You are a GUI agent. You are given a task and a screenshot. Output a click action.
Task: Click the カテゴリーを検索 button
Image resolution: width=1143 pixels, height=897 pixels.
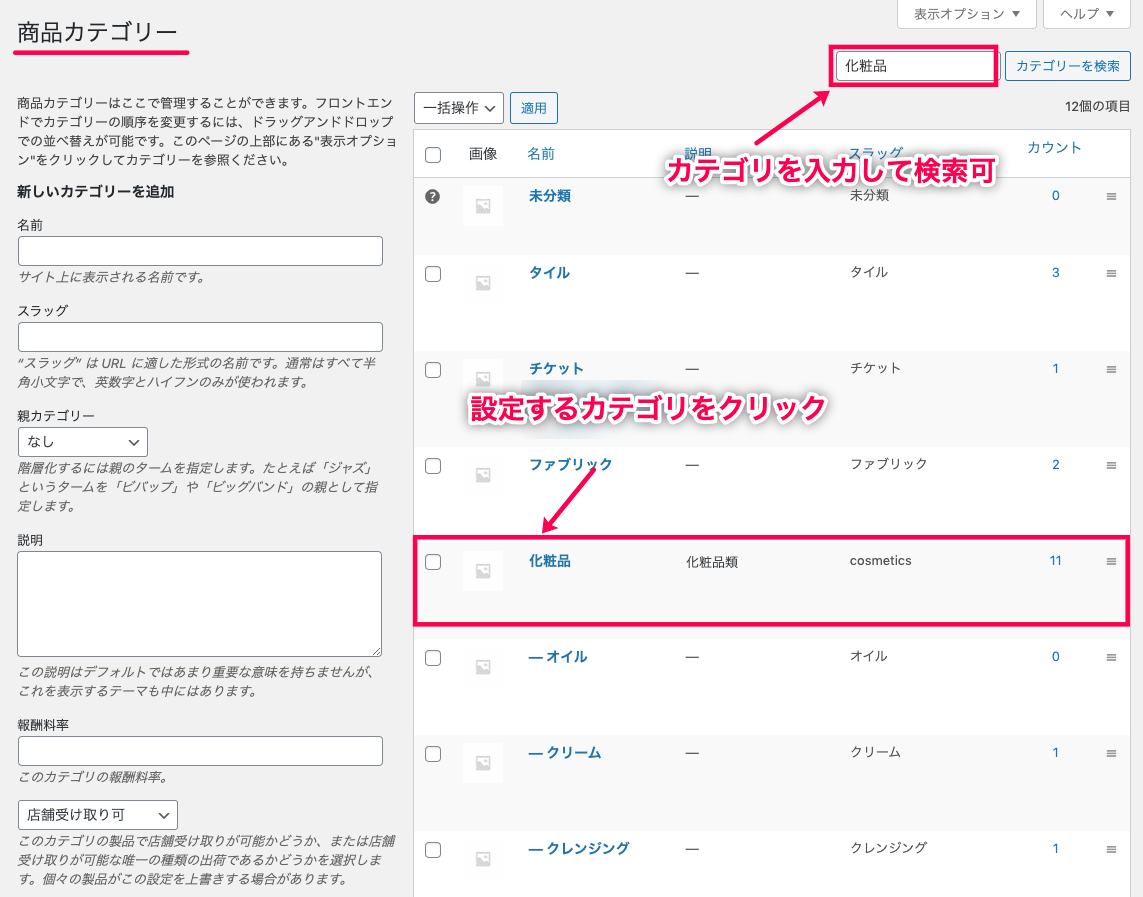(x=1068, y=66)
